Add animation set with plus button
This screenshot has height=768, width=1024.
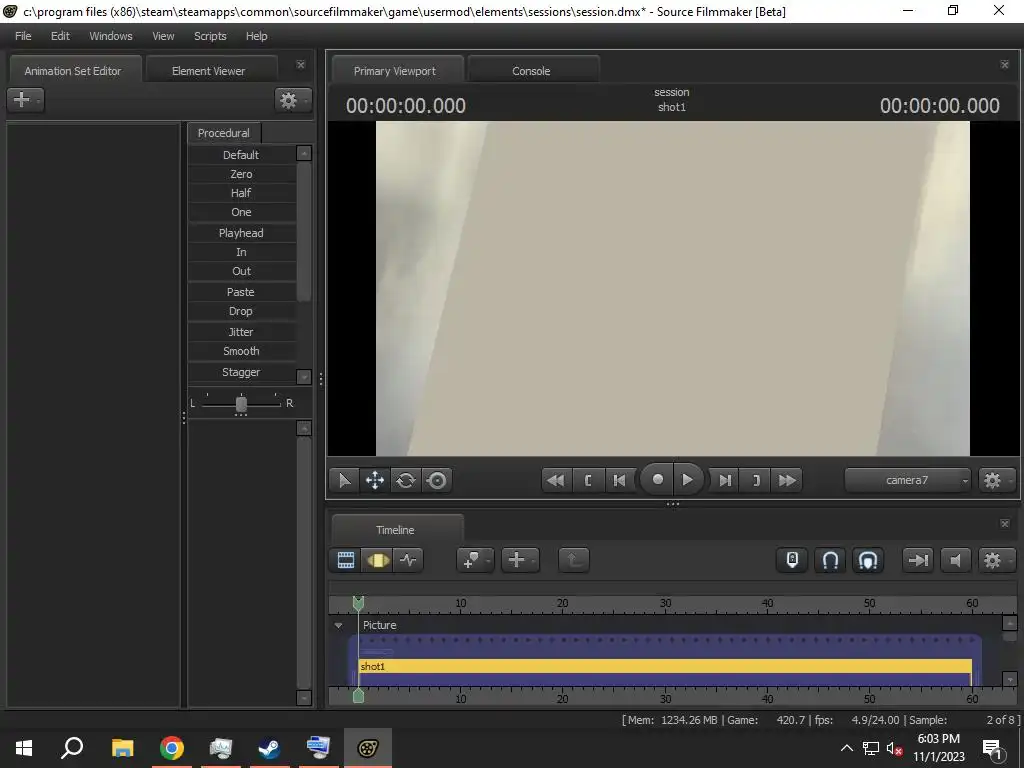pyautogui.click(x=25, y=100)
